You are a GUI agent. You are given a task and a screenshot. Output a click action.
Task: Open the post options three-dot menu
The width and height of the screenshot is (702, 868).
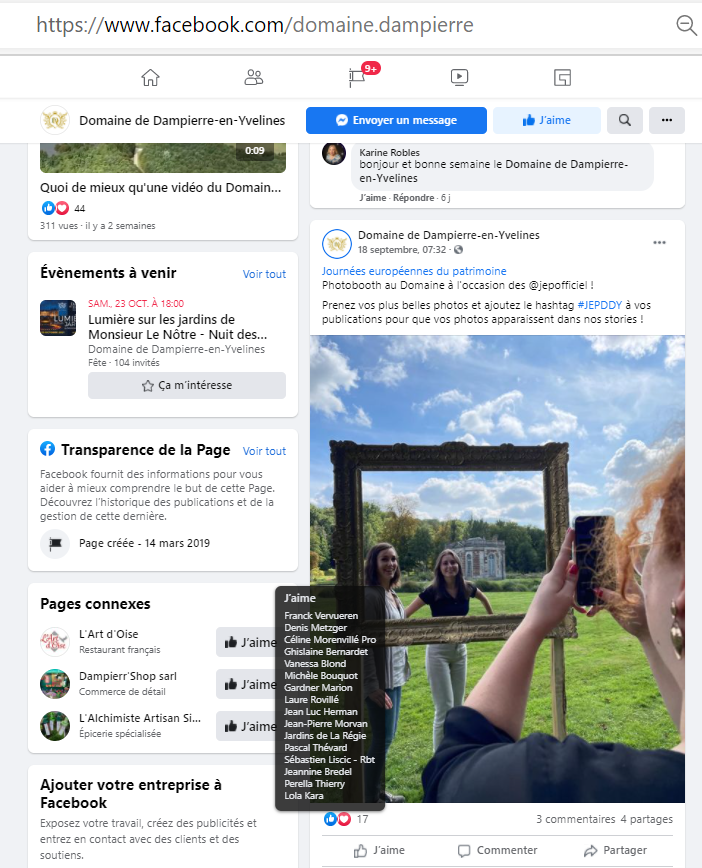659,242
